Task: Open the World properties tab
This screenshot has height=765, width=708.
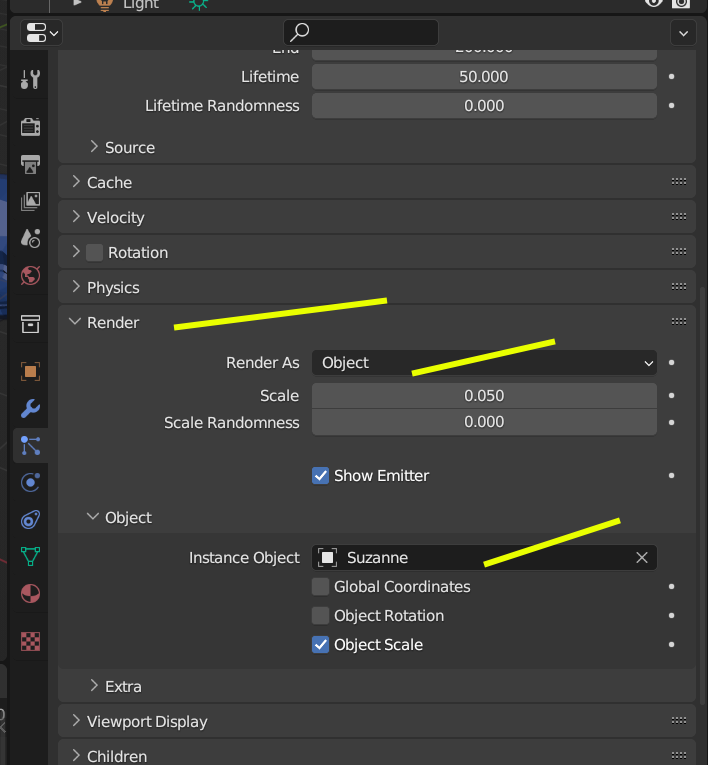Action: click(30, 275)
